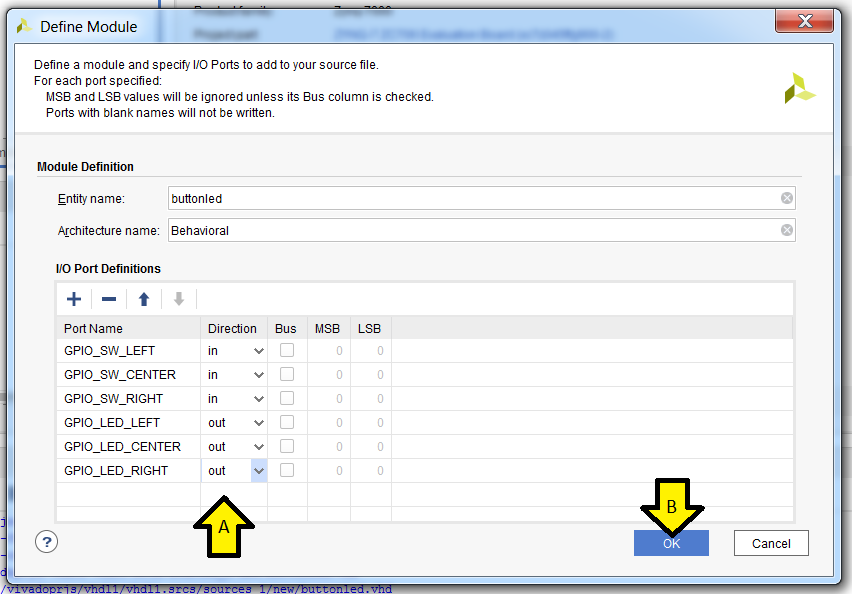Screen dimensions: 852x594
Task: Move port down with down arrow
Action: (x=179, y=299)
